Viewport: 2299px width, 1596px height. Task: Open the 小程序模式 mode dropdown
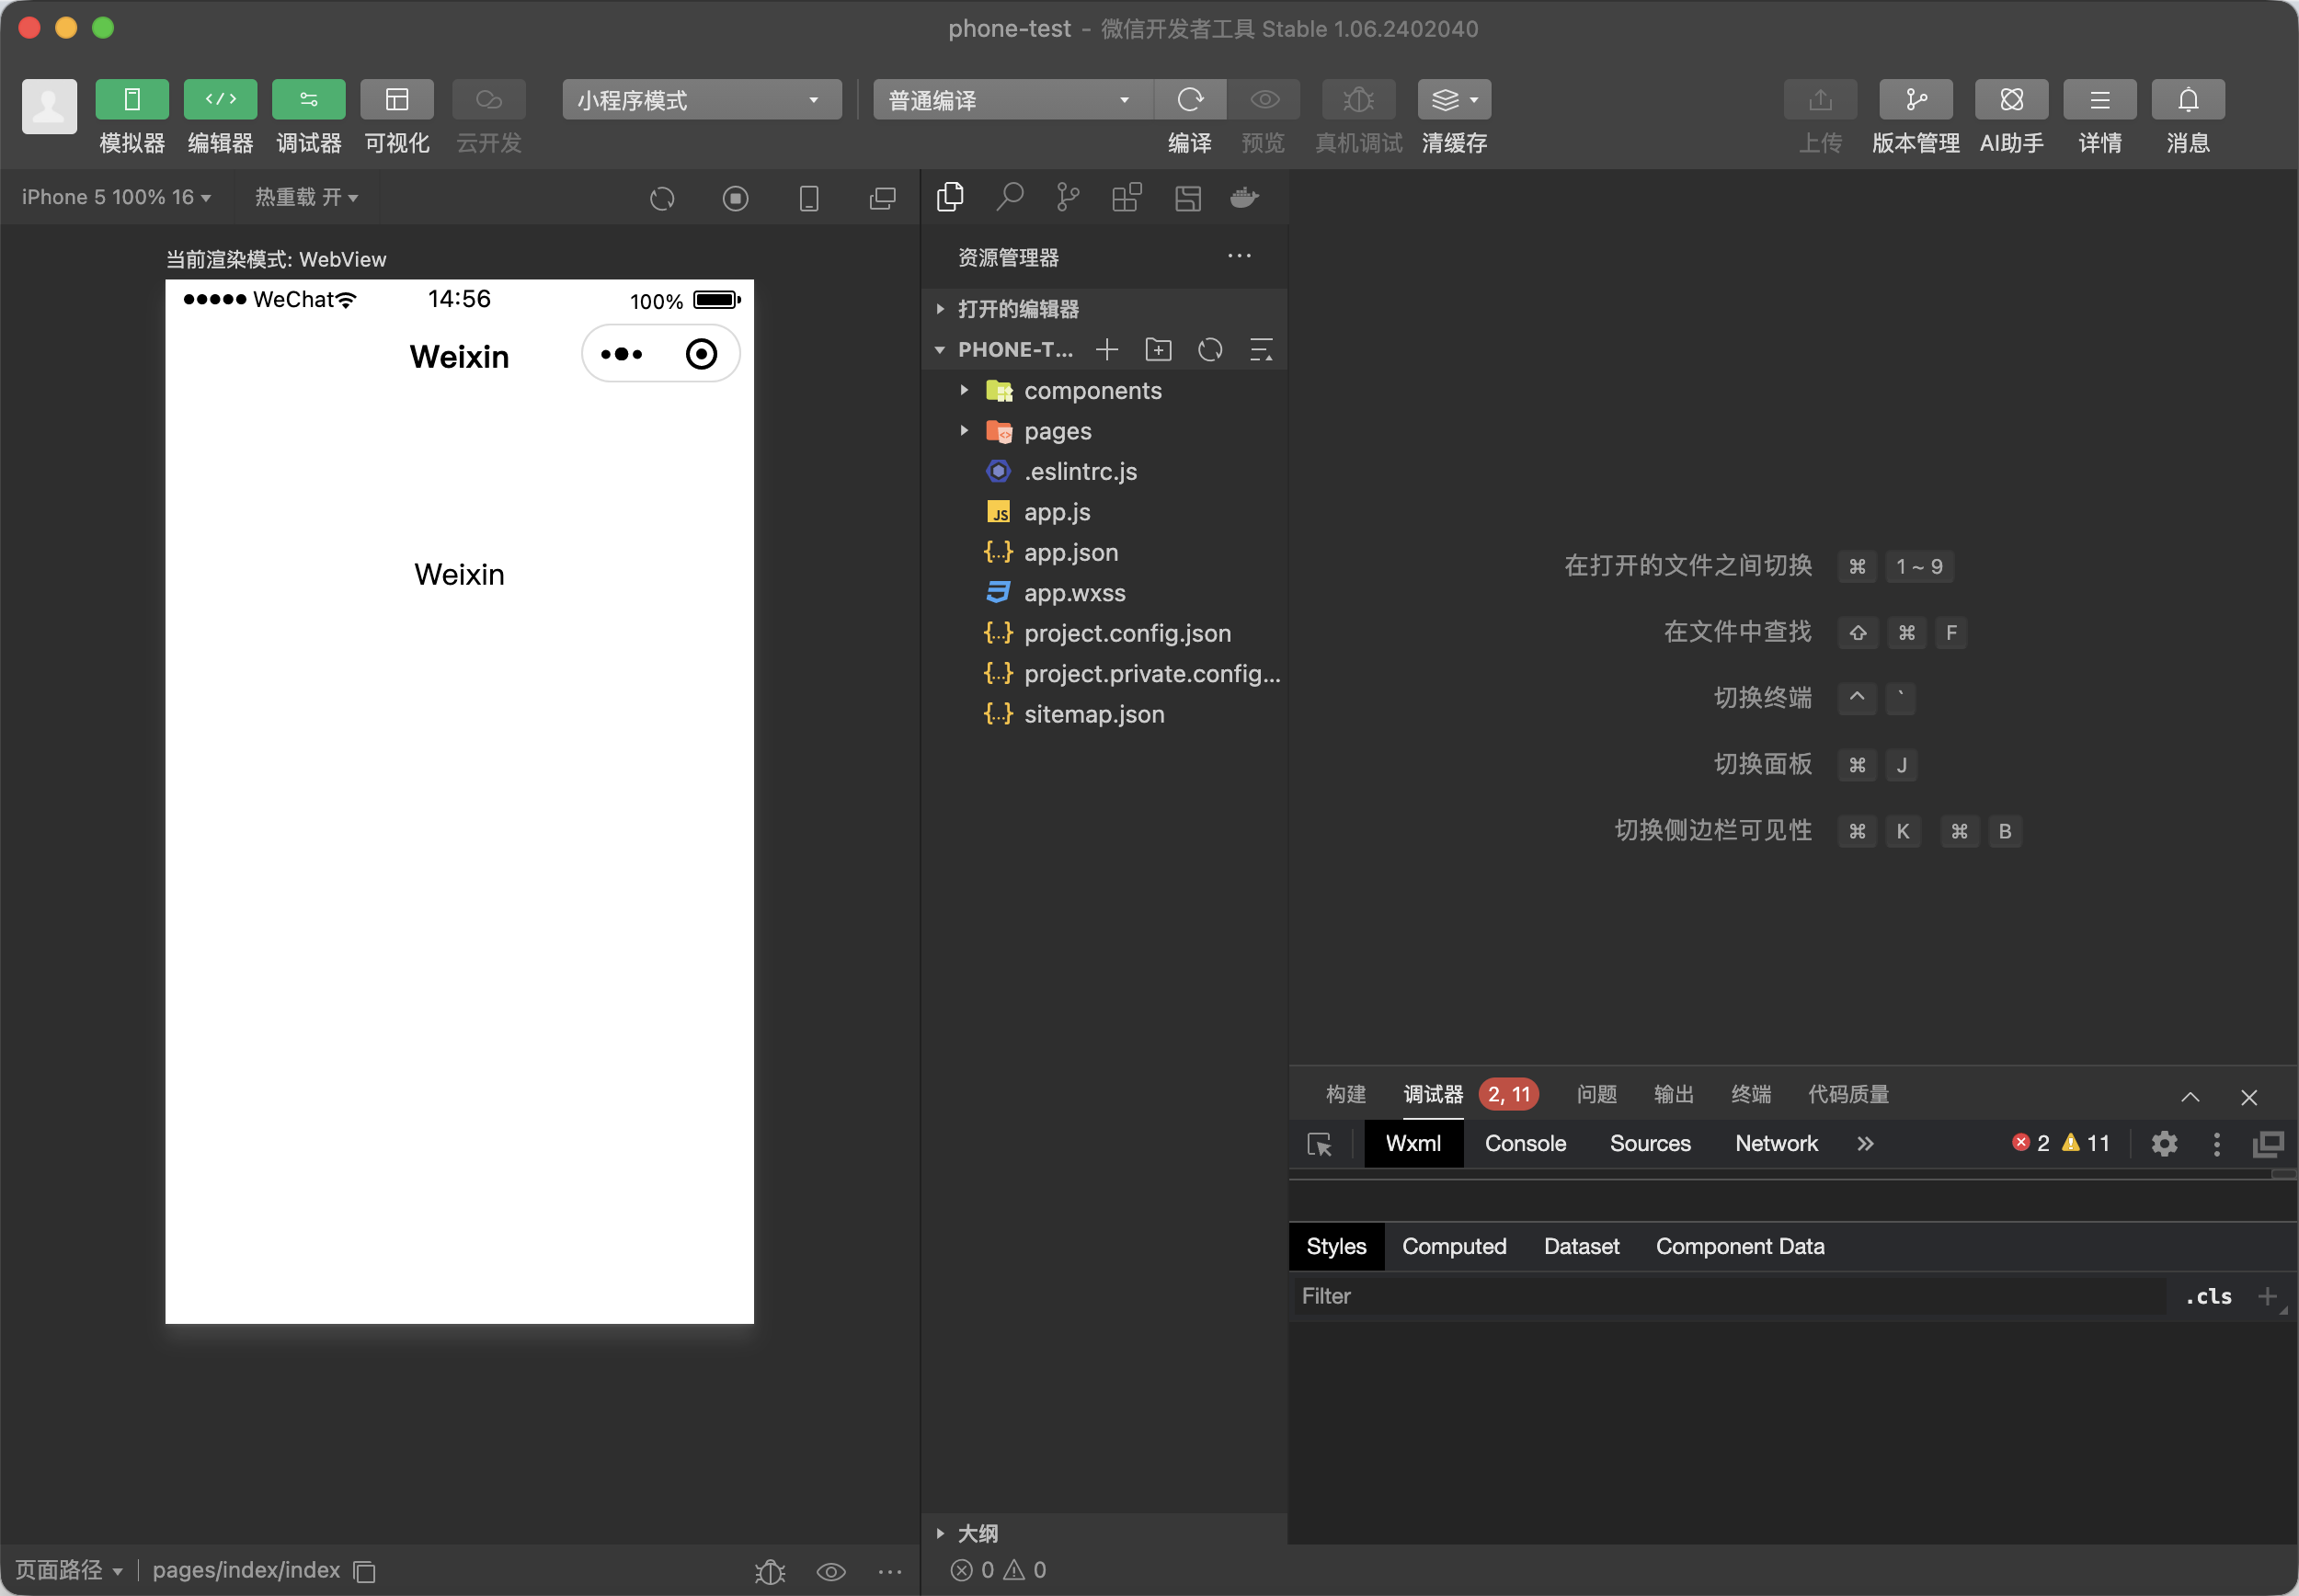pyautogui.click(x=700, y=99)
